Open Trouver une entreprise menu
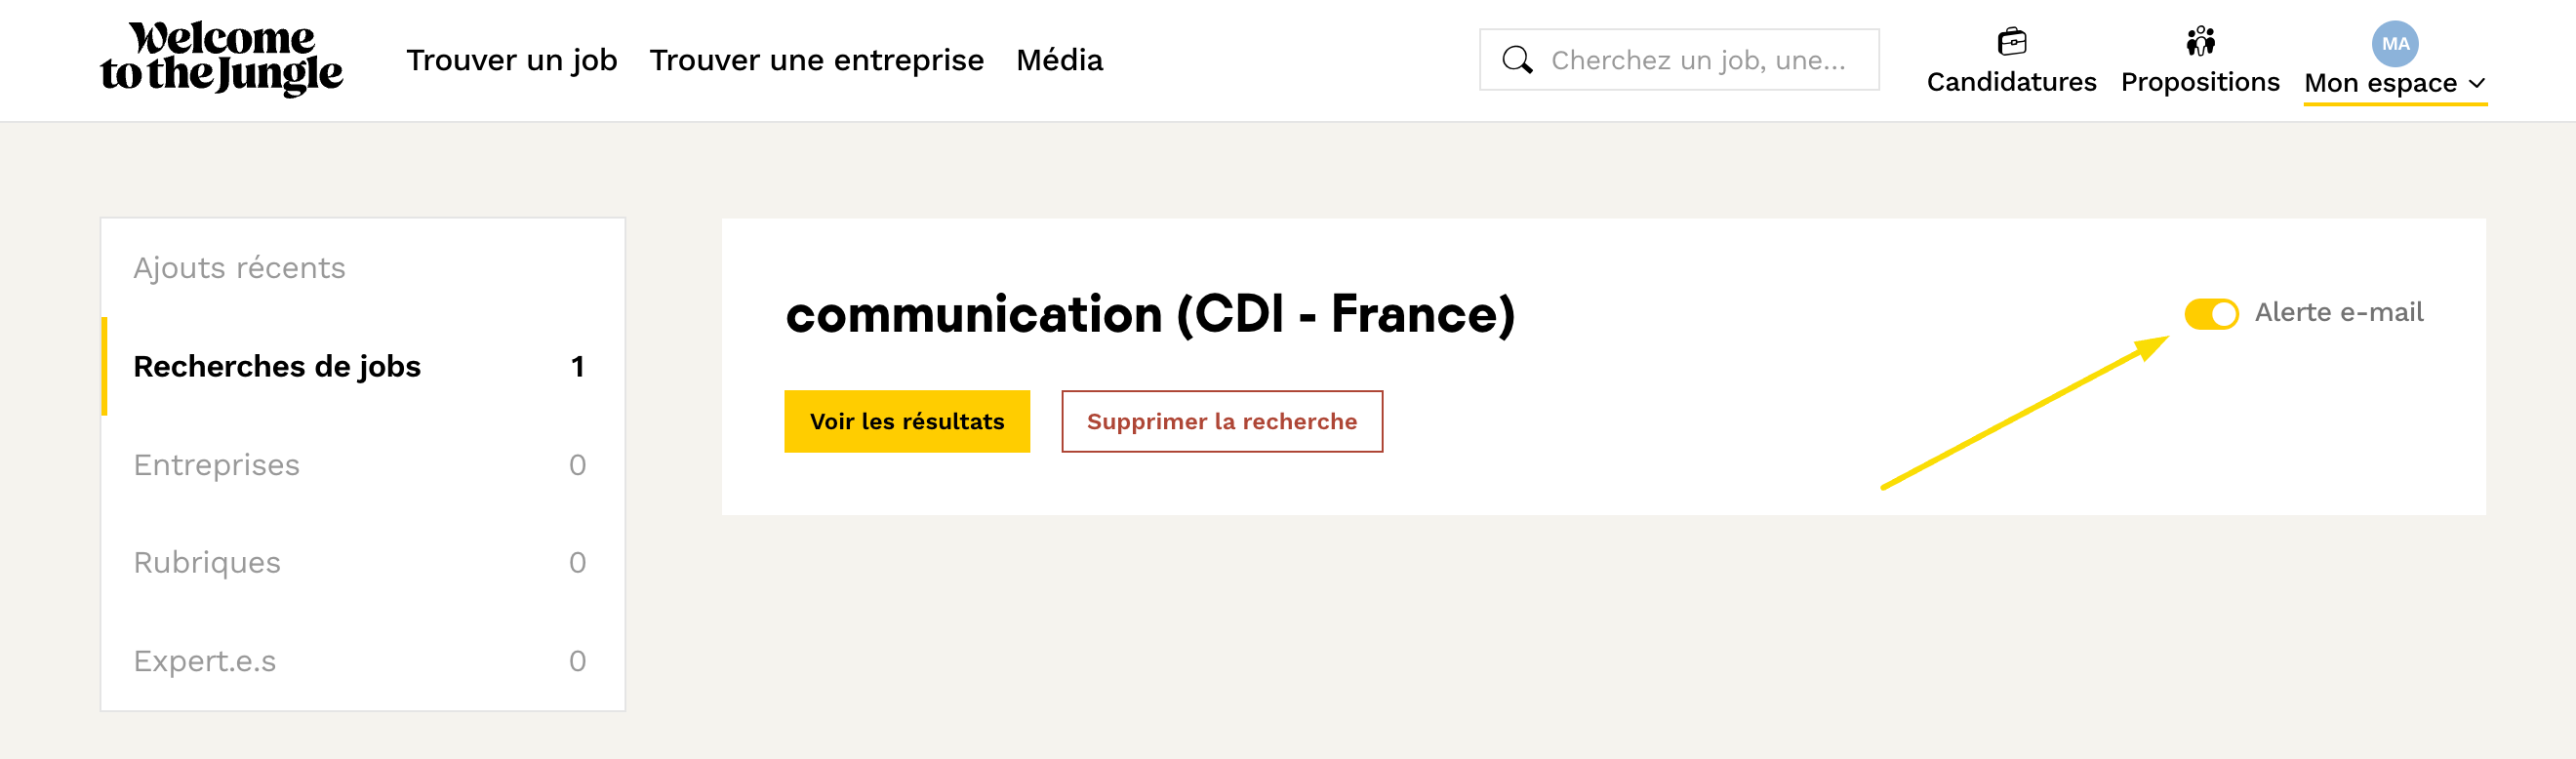The height and width of the screenshot is (759, 2576). [816, 60]
